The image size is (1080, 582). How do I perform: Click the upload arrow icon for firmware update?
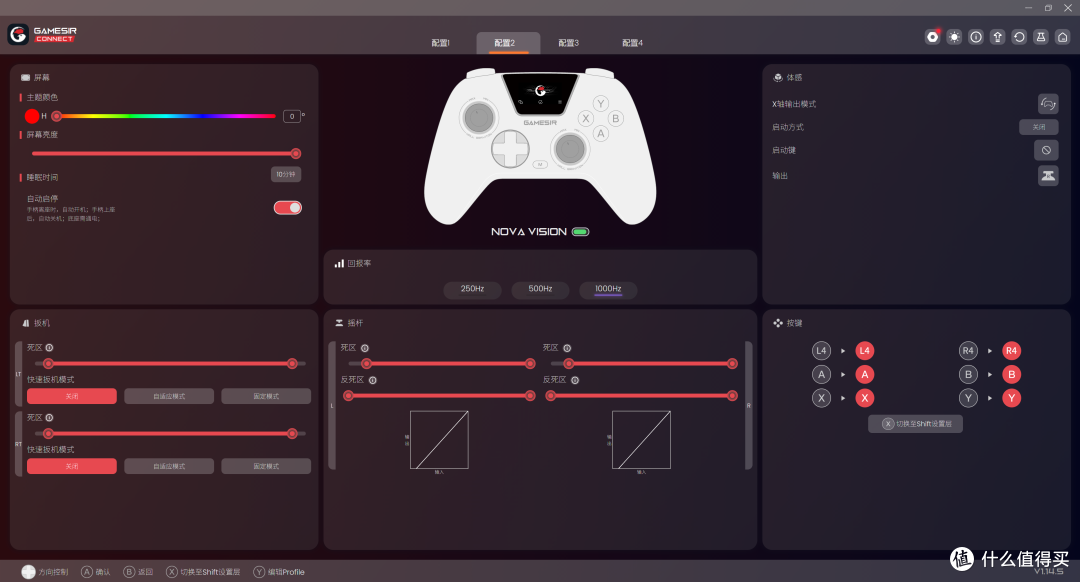[x=997, y=37]
